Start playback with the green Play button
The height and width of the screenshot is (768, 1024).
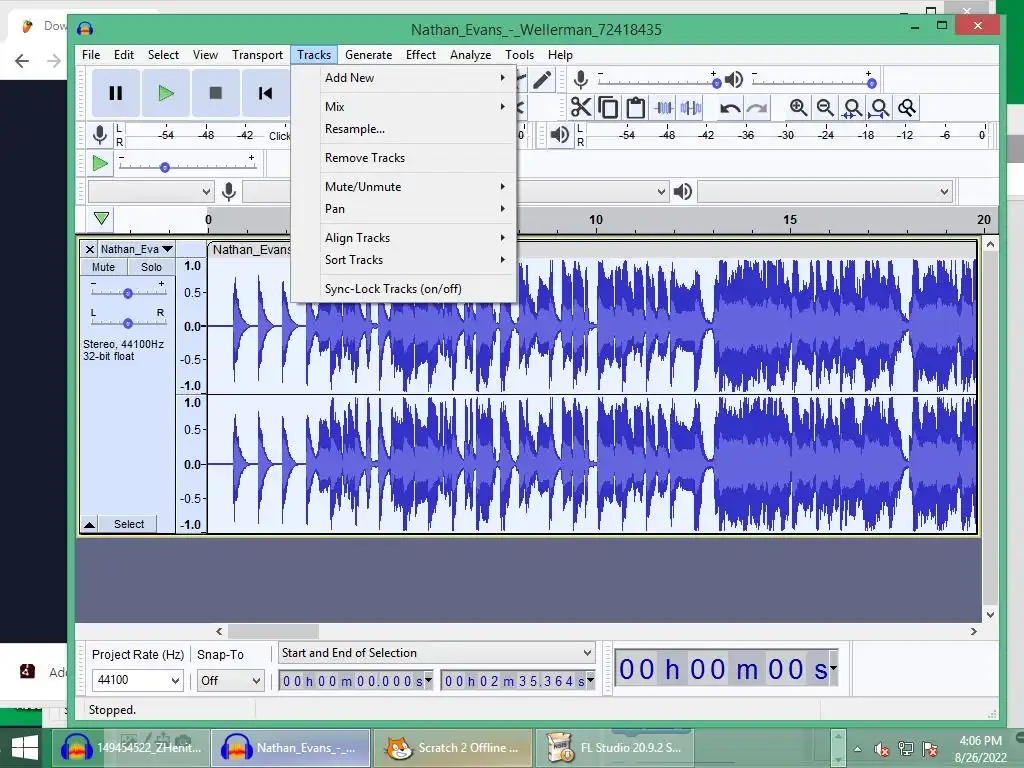click(166, 93)
